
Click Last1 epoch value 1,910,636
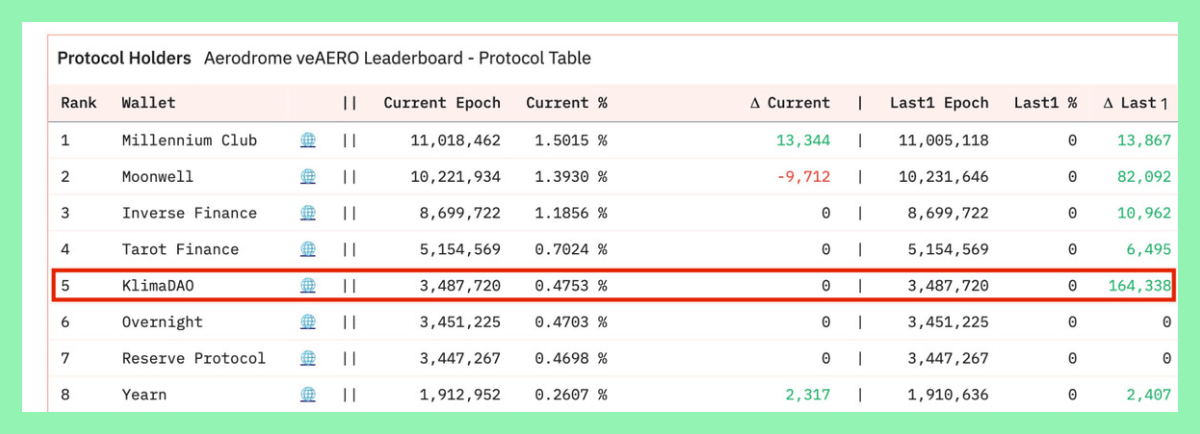coord(948,395)
